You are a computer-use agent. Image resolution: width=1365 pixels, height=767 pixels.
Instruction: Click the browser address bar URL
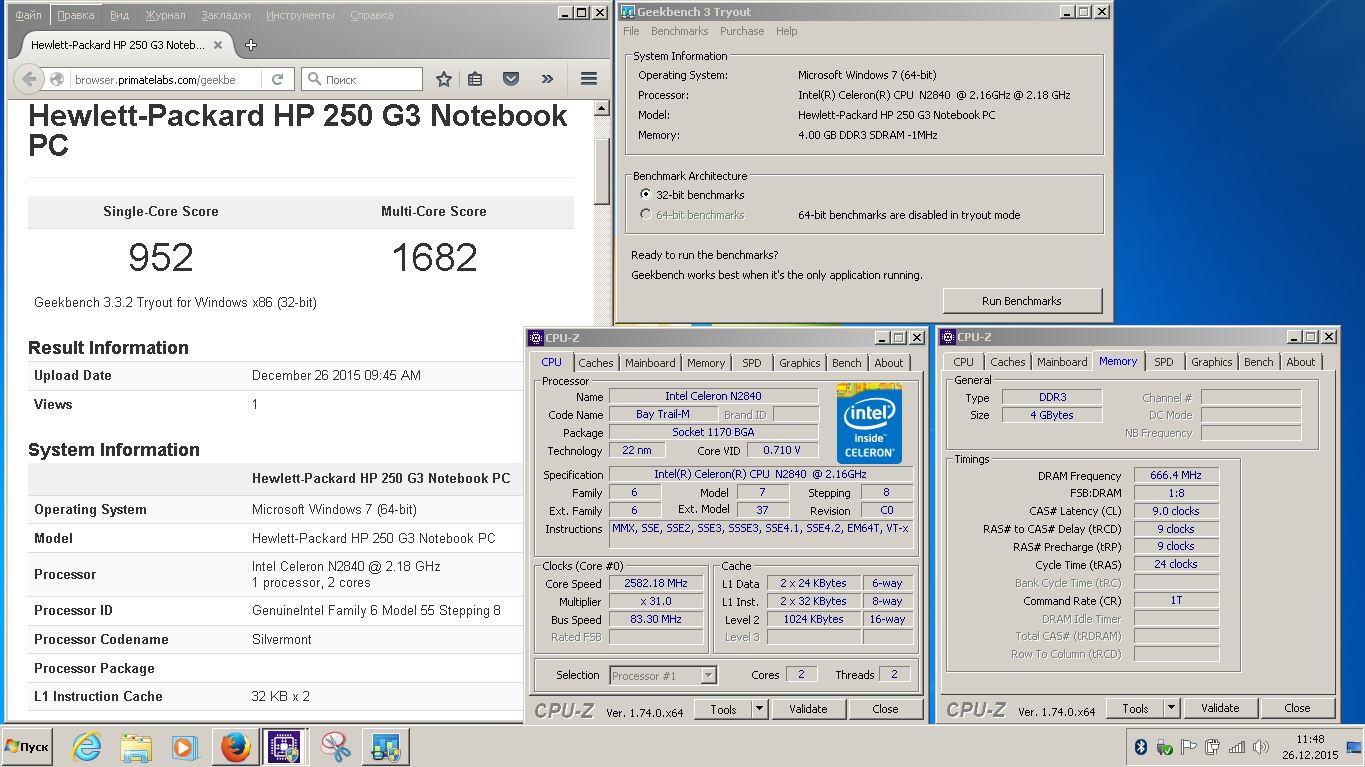[x=155, y=79]
